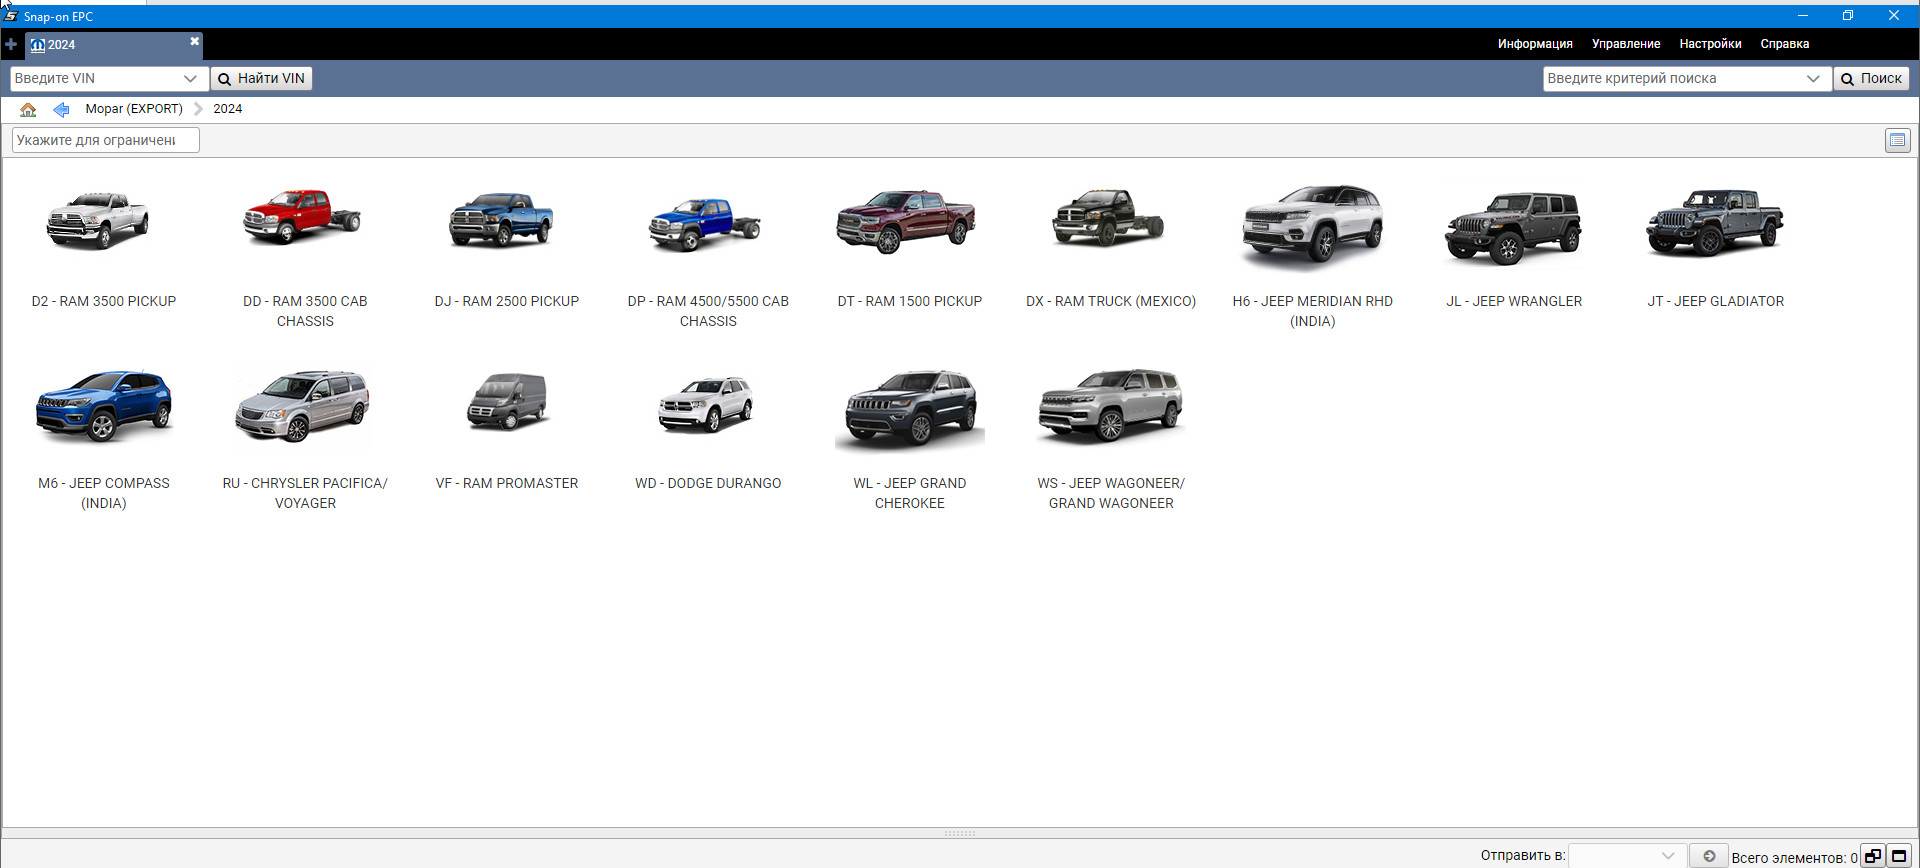Click the filter restriction input field
Screen dimensions: 1920x868
pyautogui.click(x=105, y=140)
